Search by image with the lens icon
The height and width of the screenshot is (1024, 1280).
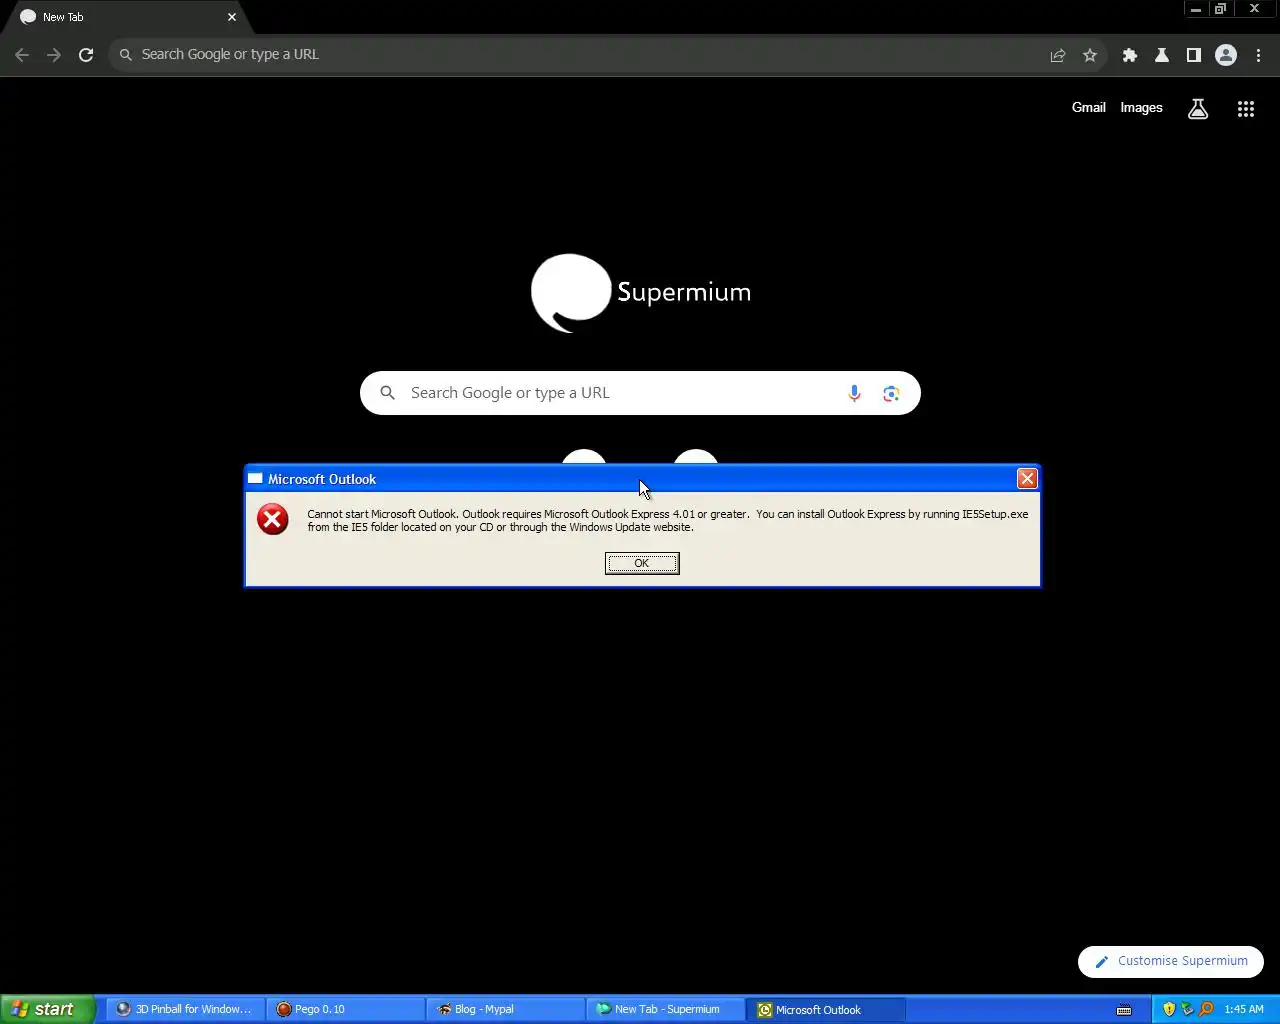tap(891, 393)
